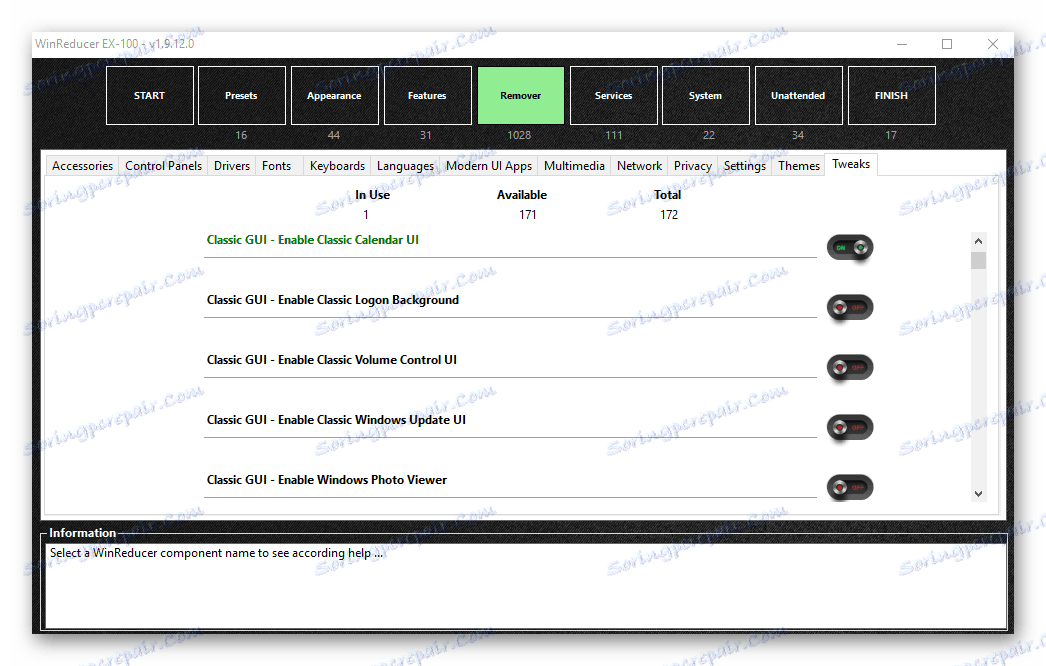Switch to the Keyboards tab
This screenshot has height=666, width=1046.
pos(337,165)
